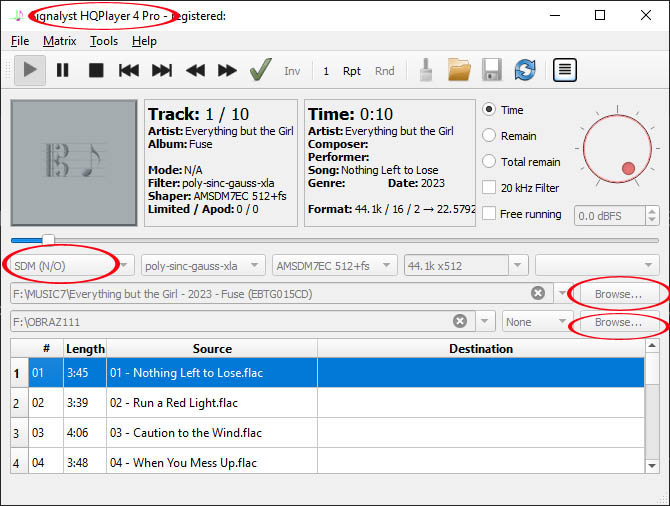Click the playlist scrollbar up arrow
The width and height of the screenshot is (670, 506).
coord(652,345)
